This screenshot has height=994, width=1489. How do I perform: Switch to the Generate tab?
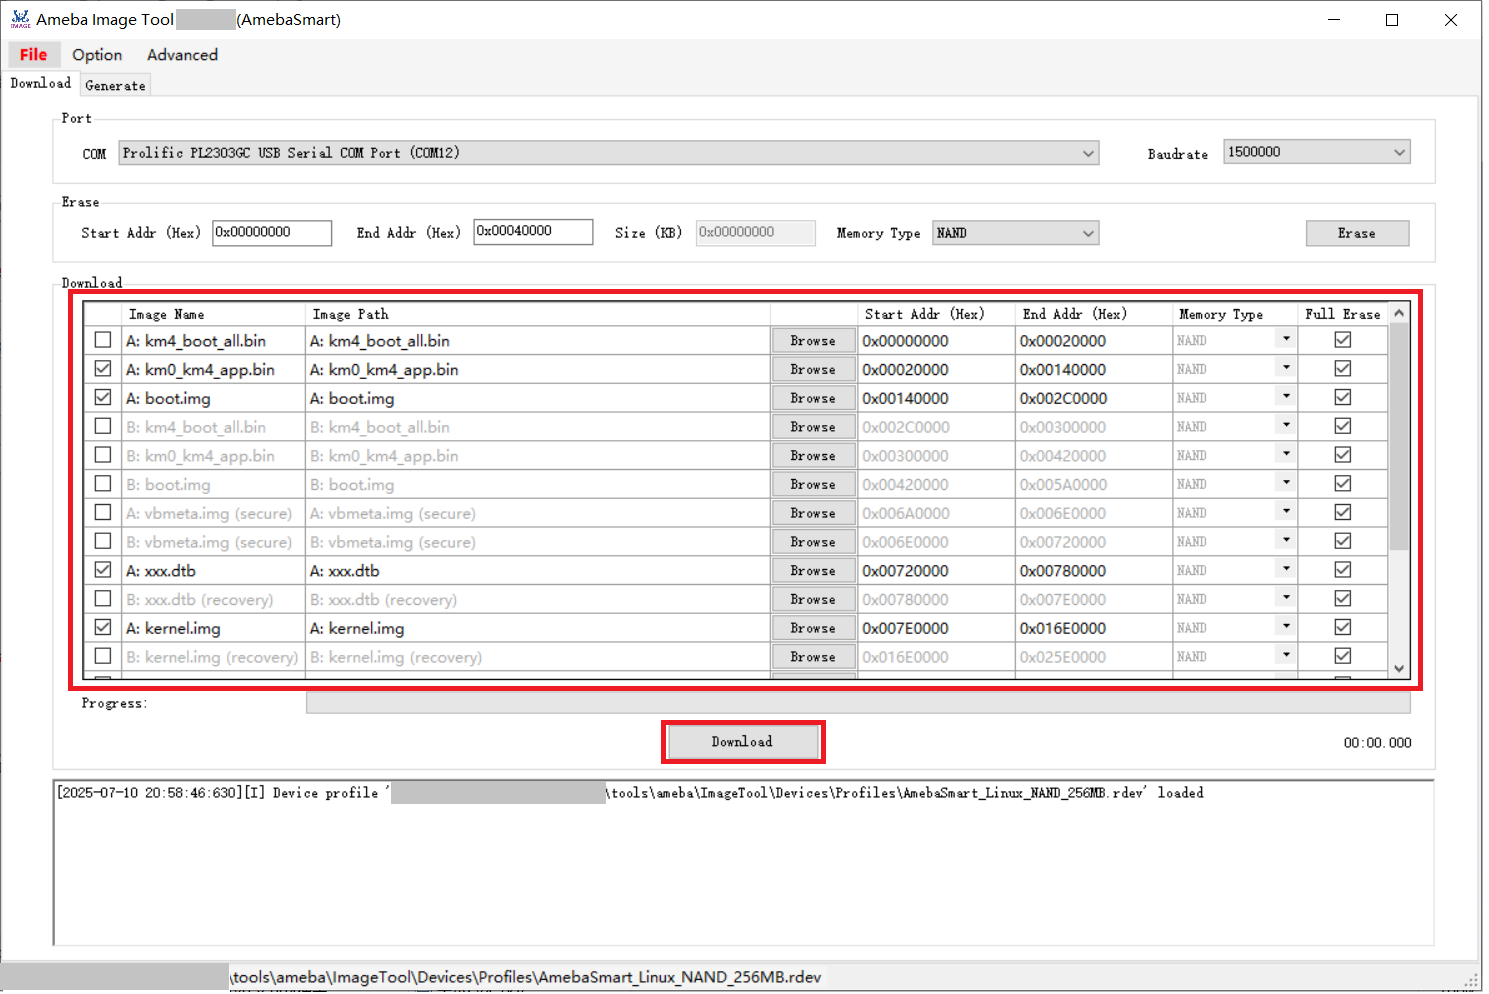115,86
